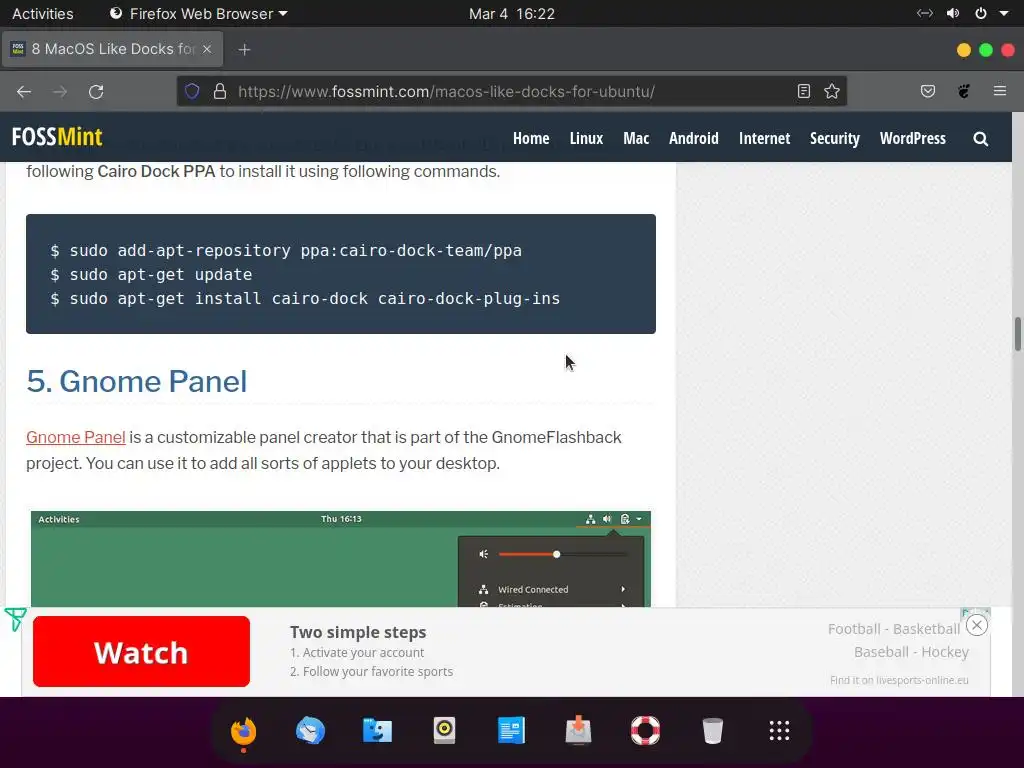Open the Firefox hamburger menu
Image resolution: width=1024 pixels, height=768 pixels.
point(1000,91)
